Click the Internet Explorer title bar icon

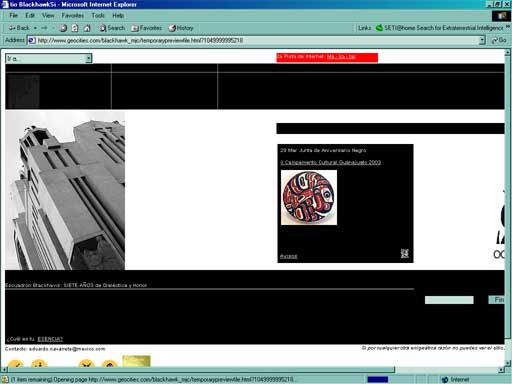[x=5, y=4]
